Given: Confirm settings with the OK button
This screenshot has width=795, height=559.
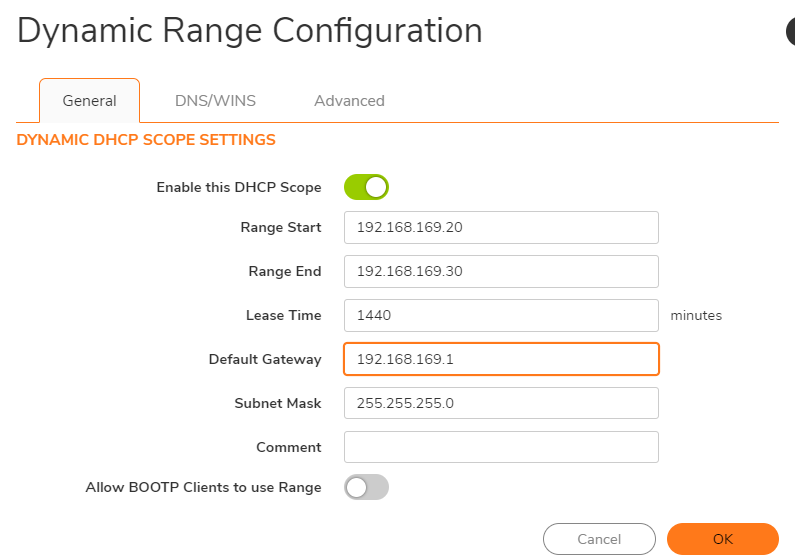Looking at the screenshot, I should (722, 539).
